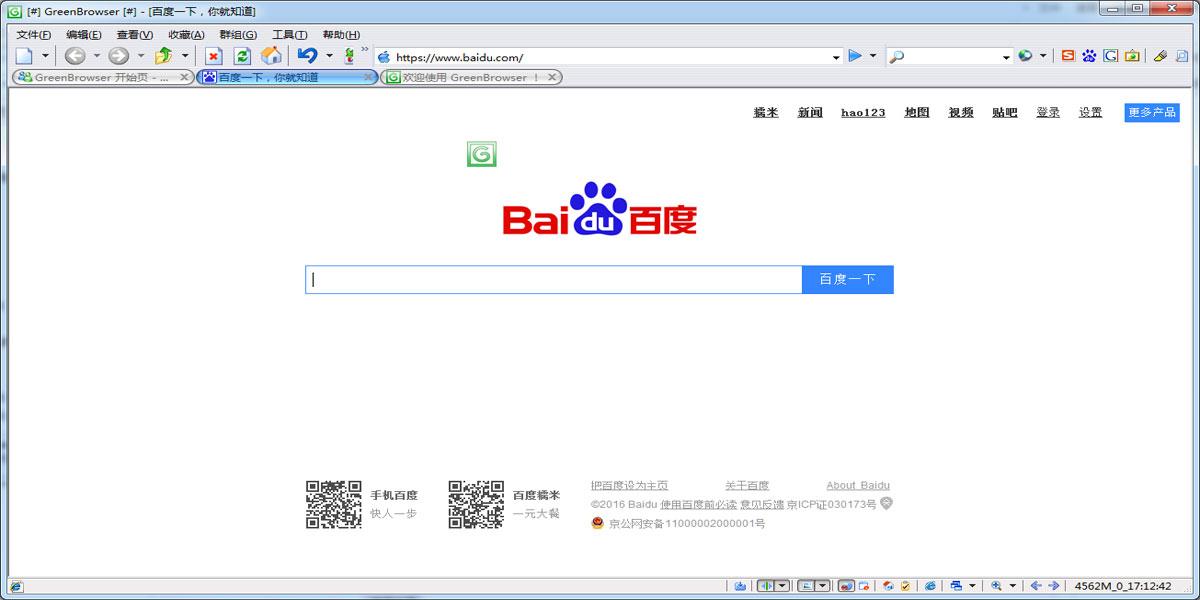This screenshot has width=1200, height=600.
Task: Stop loading the current page
Action: pos(212,56)
